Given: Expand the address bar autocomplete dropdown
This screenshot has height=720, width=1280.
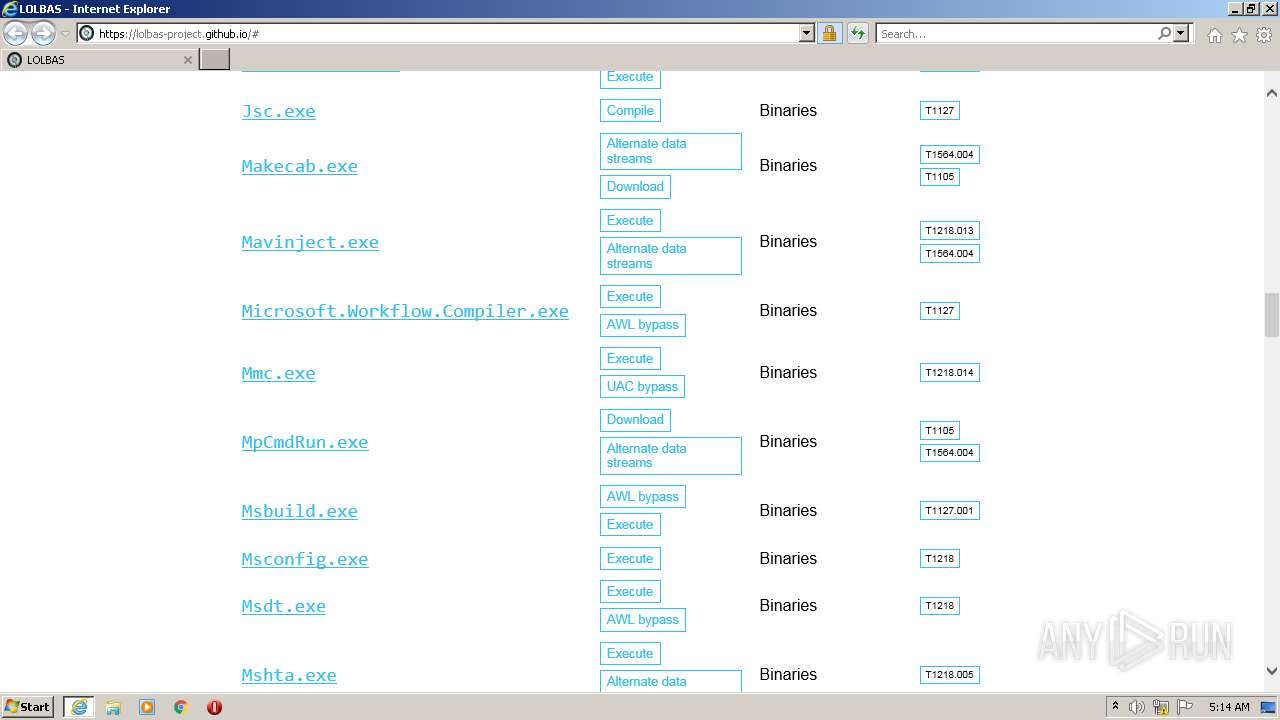Looking at the screenshot, I should click(x=807, y=33).
